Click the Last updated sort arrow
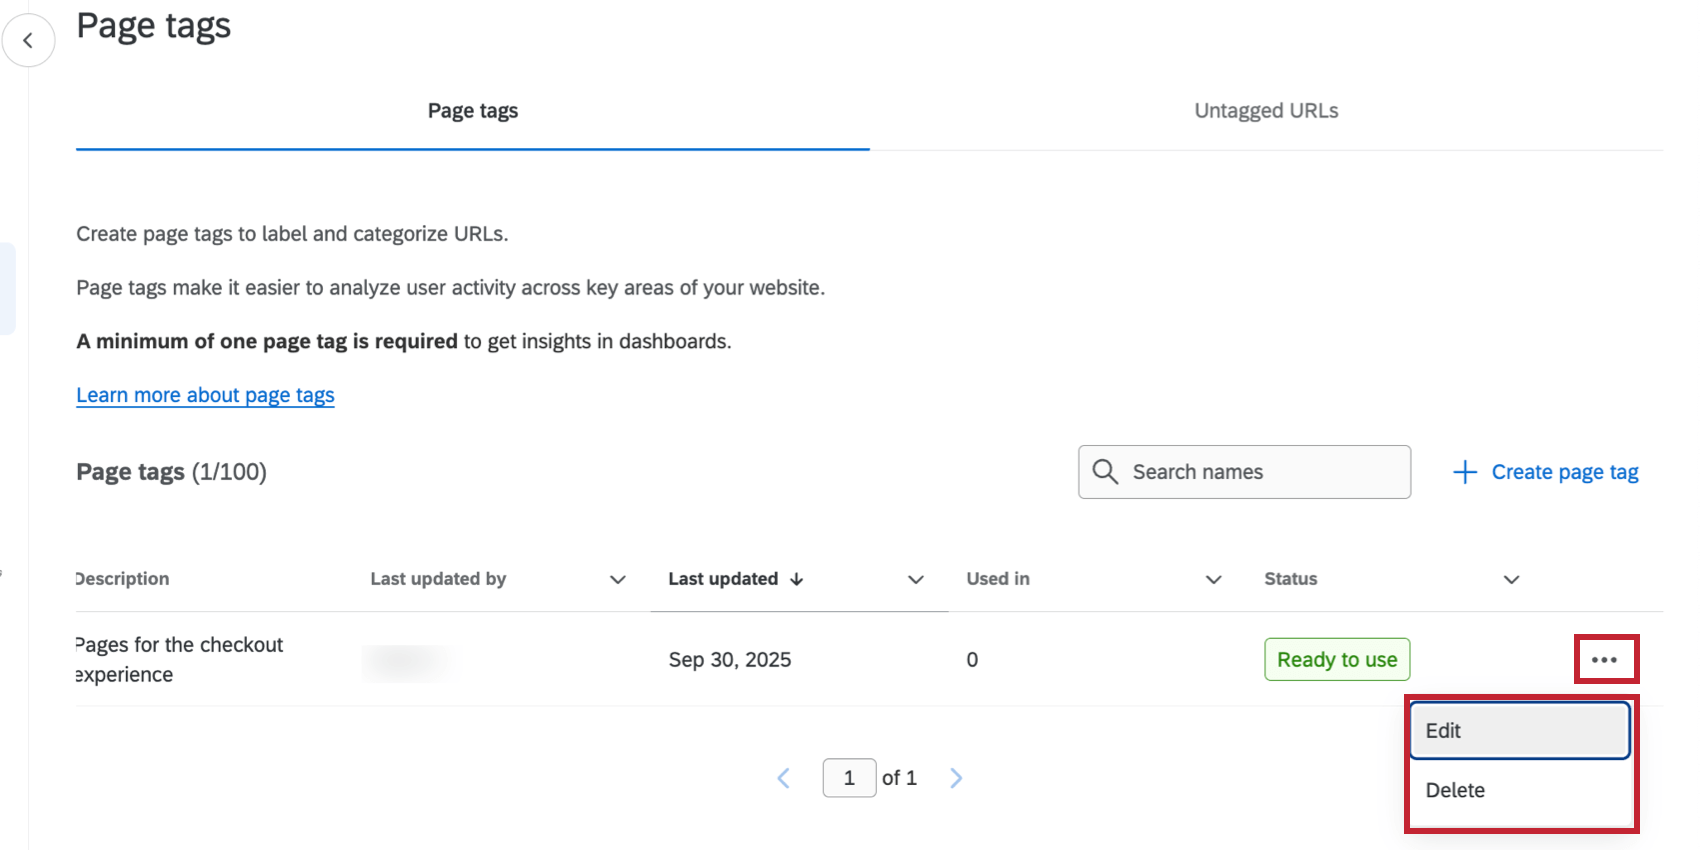Image resolution: width=1700 pixels, height=850 pixels. (x=797, y=579)
